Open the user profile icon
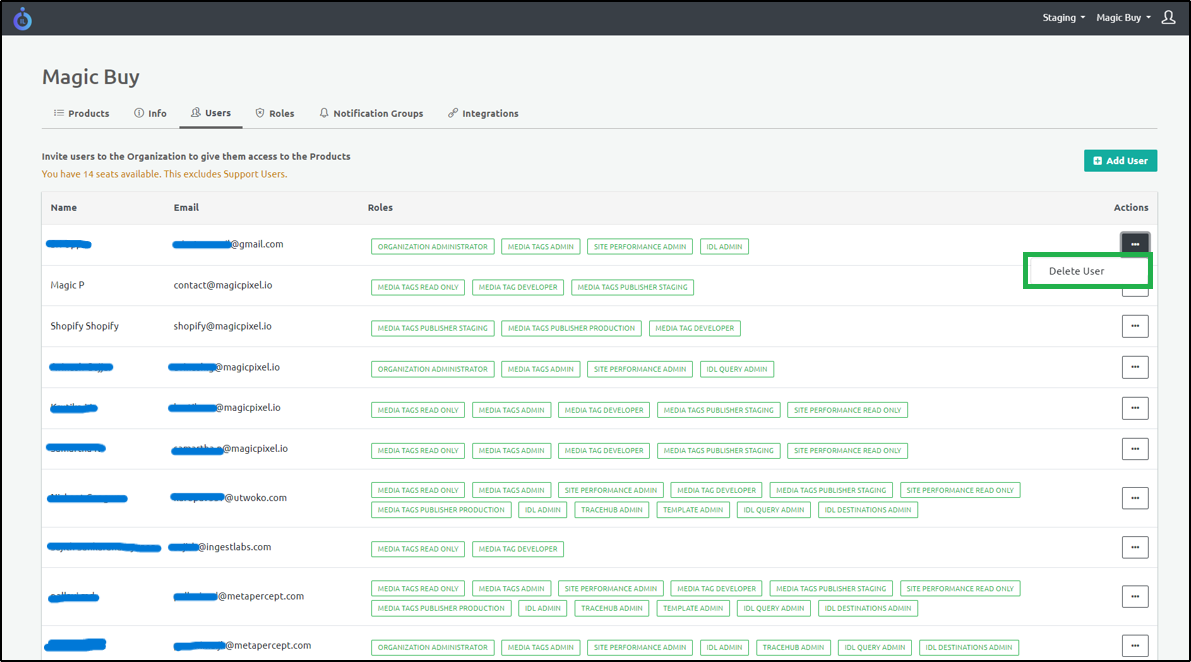This screenshot has height=662, width=1191. click(x=1168, y=18)
